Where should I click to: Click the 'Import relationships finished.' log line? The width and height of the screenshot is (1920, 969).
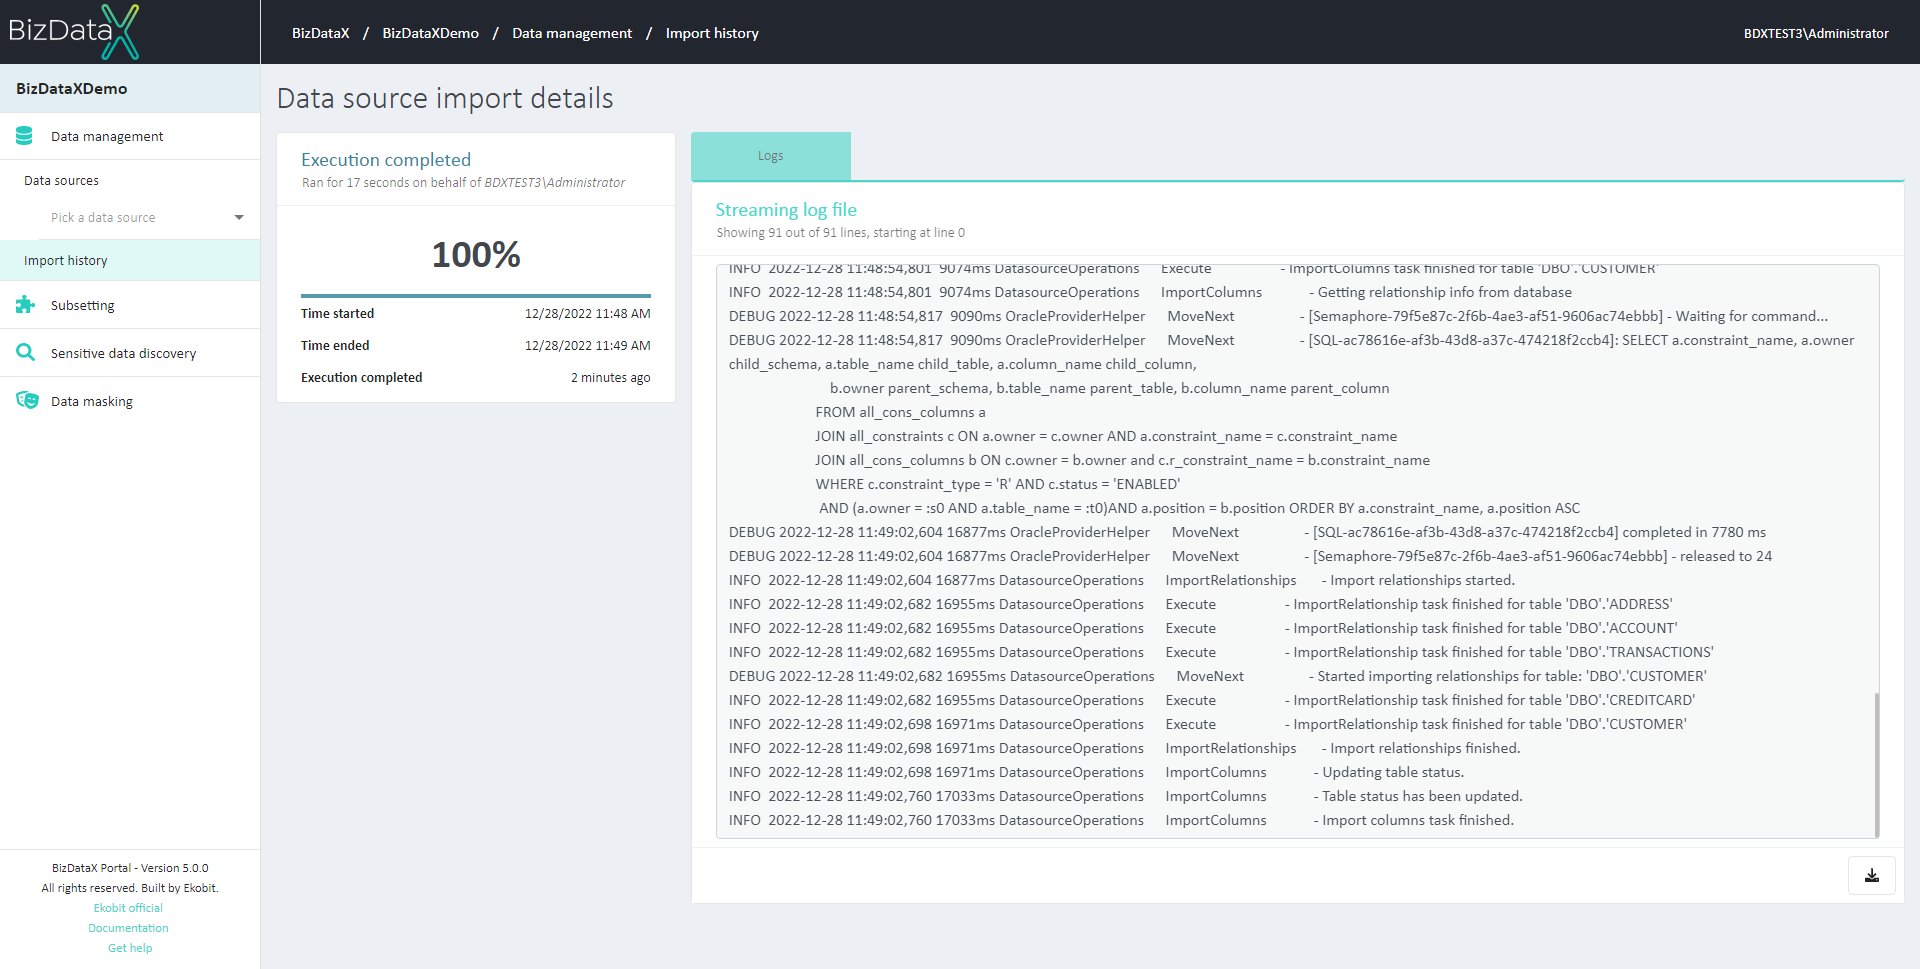(x=1124, y=748)
